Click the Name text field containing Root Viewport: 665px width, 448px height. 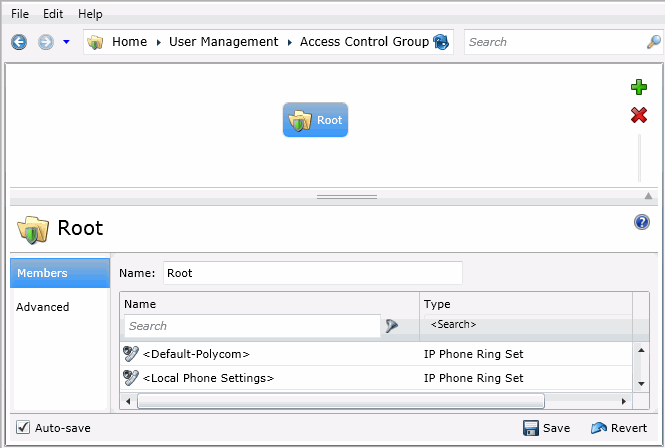[312, 273]
